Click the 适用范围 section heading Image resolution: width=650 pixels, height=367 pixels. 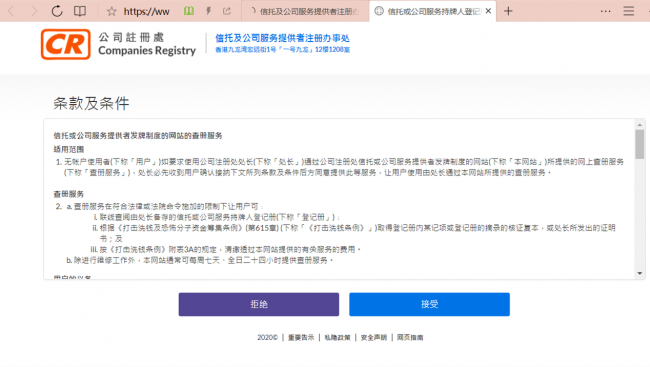69,149
